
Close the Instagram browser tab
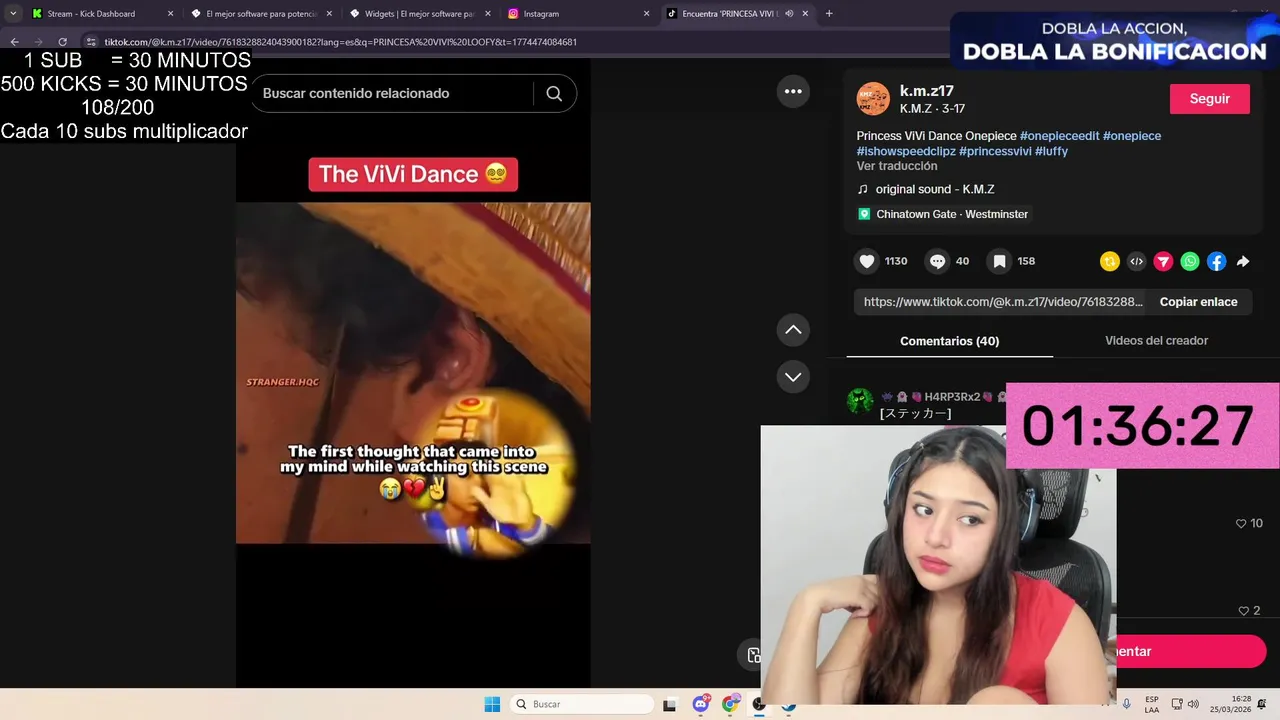[x=646, y=14]
